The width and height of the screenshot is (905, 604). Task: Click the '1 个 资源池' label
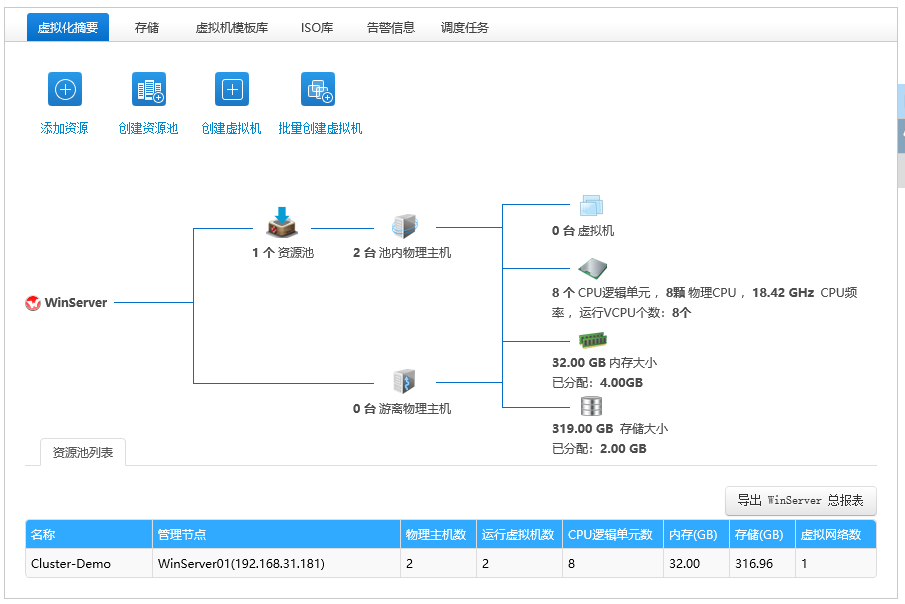[283, 253]
